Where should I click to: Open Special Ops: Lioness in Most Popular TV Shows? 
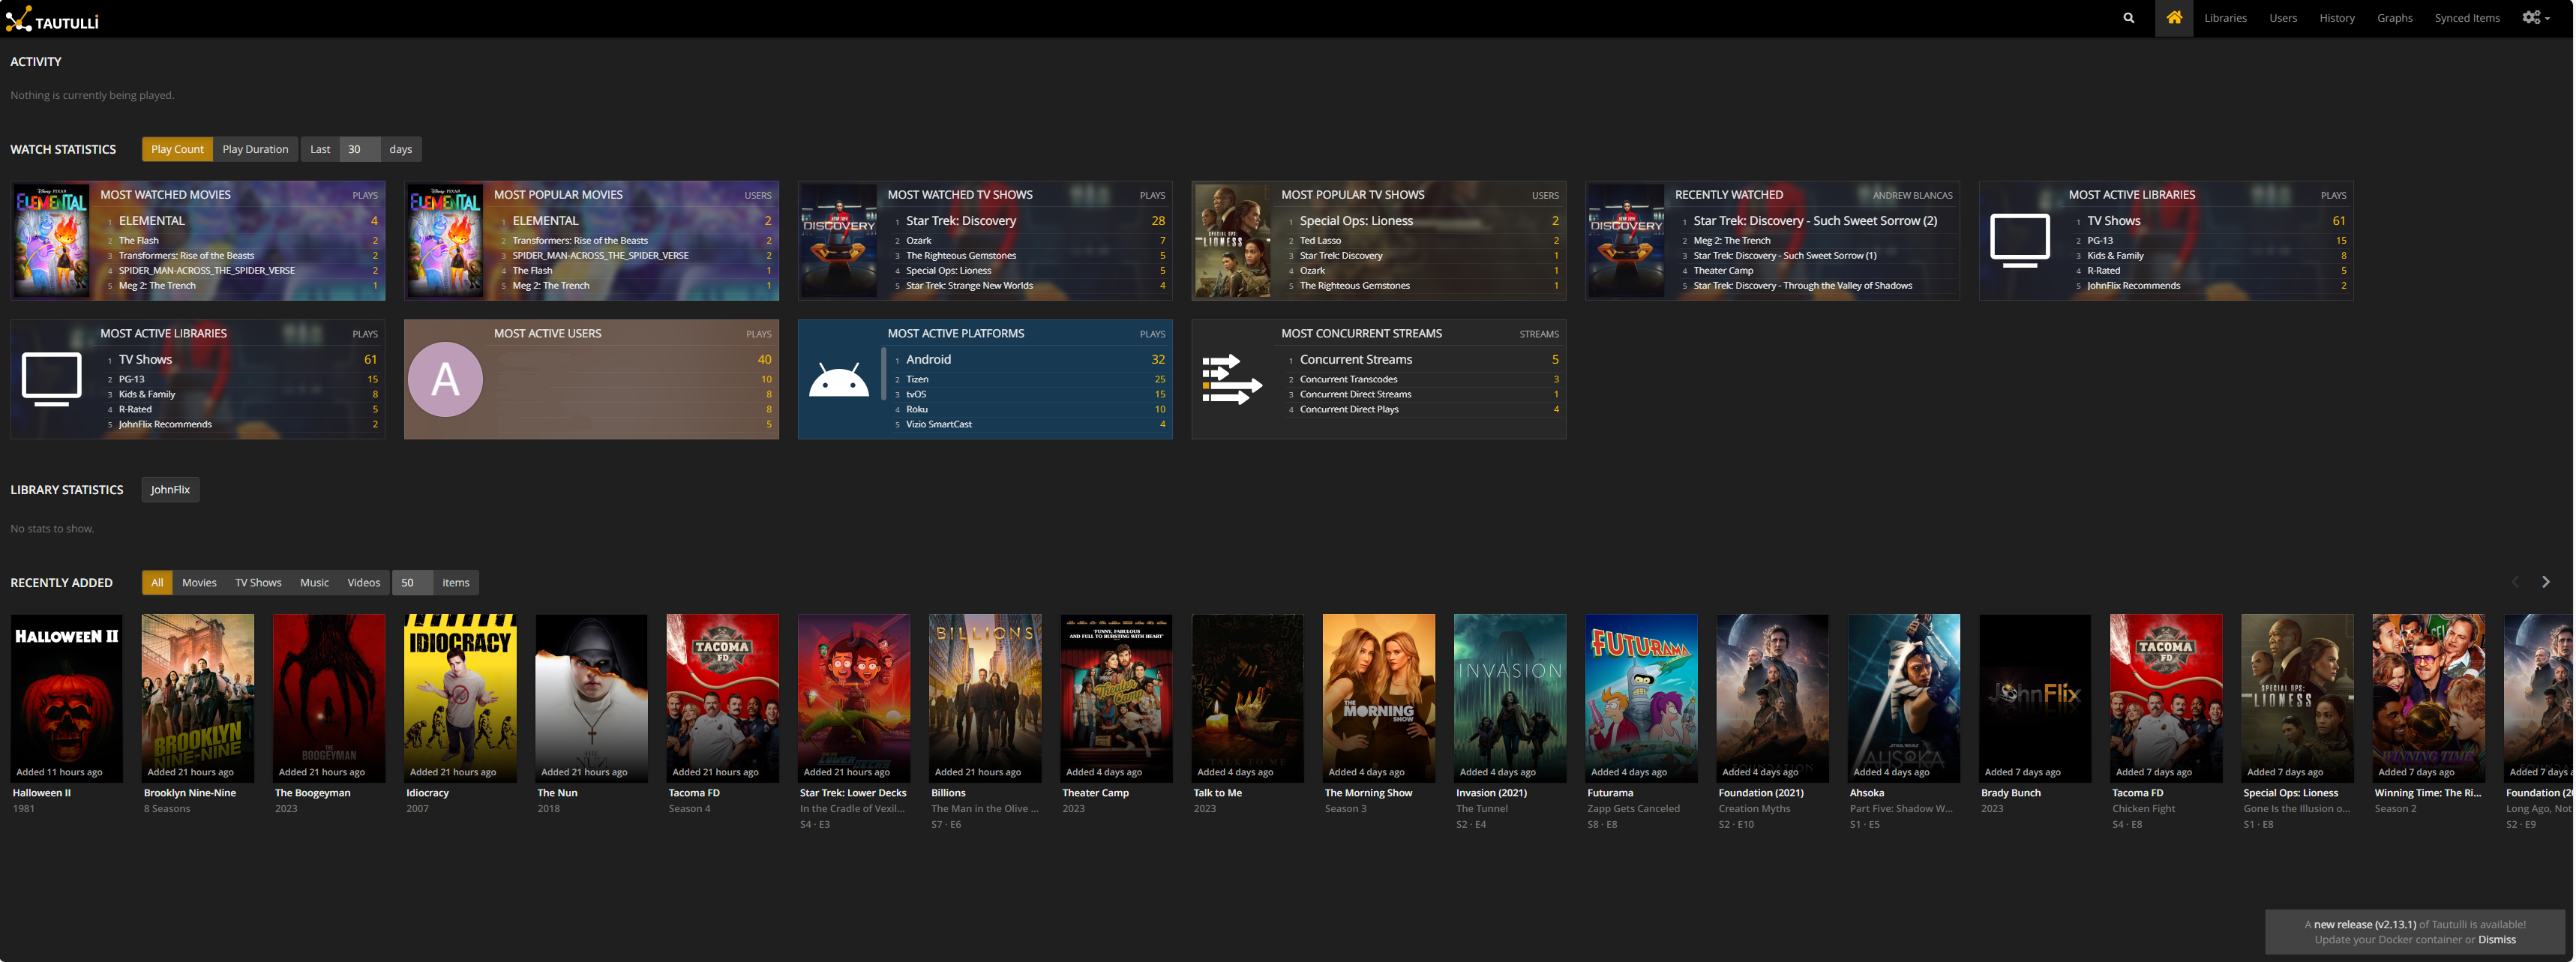pos(1356,221)
